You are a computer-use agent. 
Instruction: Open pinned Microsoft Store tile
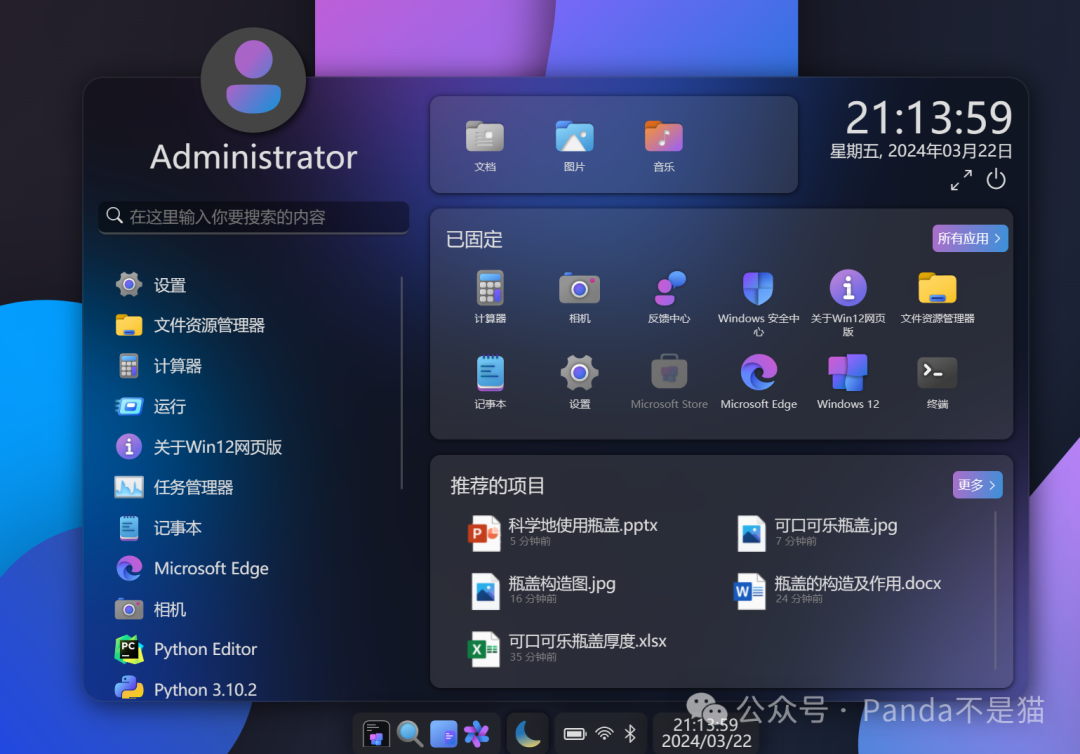coord(669,382)
